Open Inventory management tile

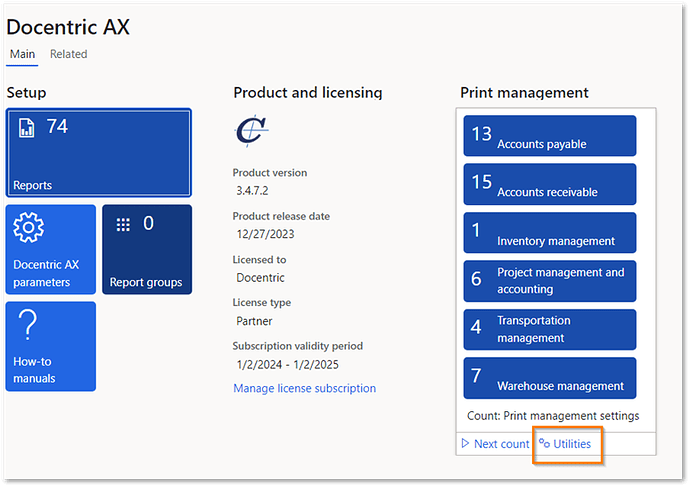550,233
